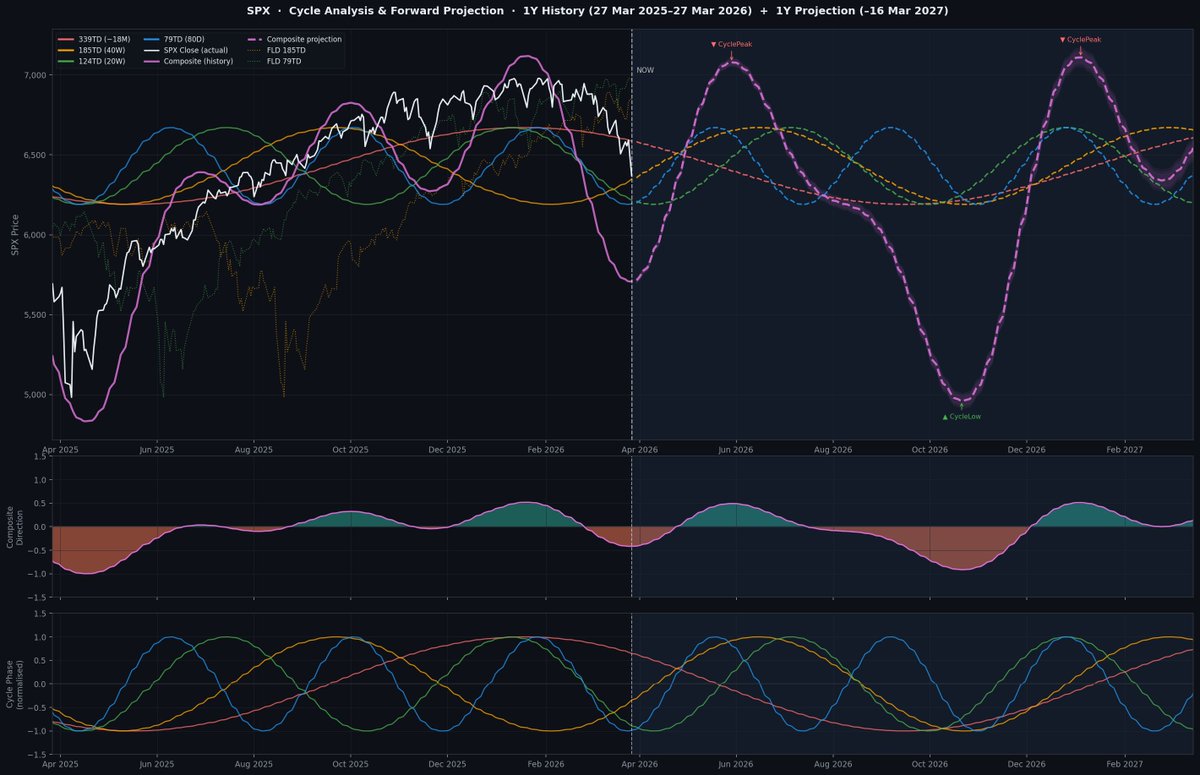1200x775 pixels.
Task: Click the FLD 79TD legend label
Action: pos(284,61)
